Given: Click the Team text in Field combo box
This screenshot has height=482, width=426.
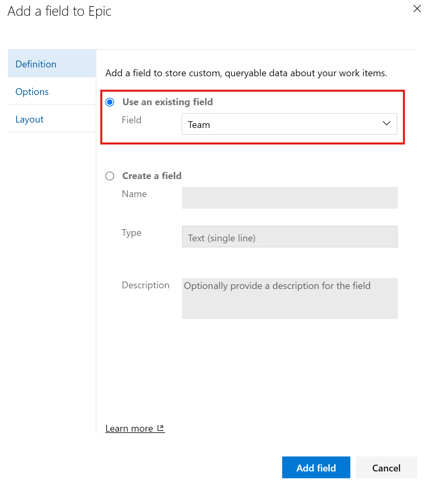Looking at the screenshot, I should click(199, 125).
